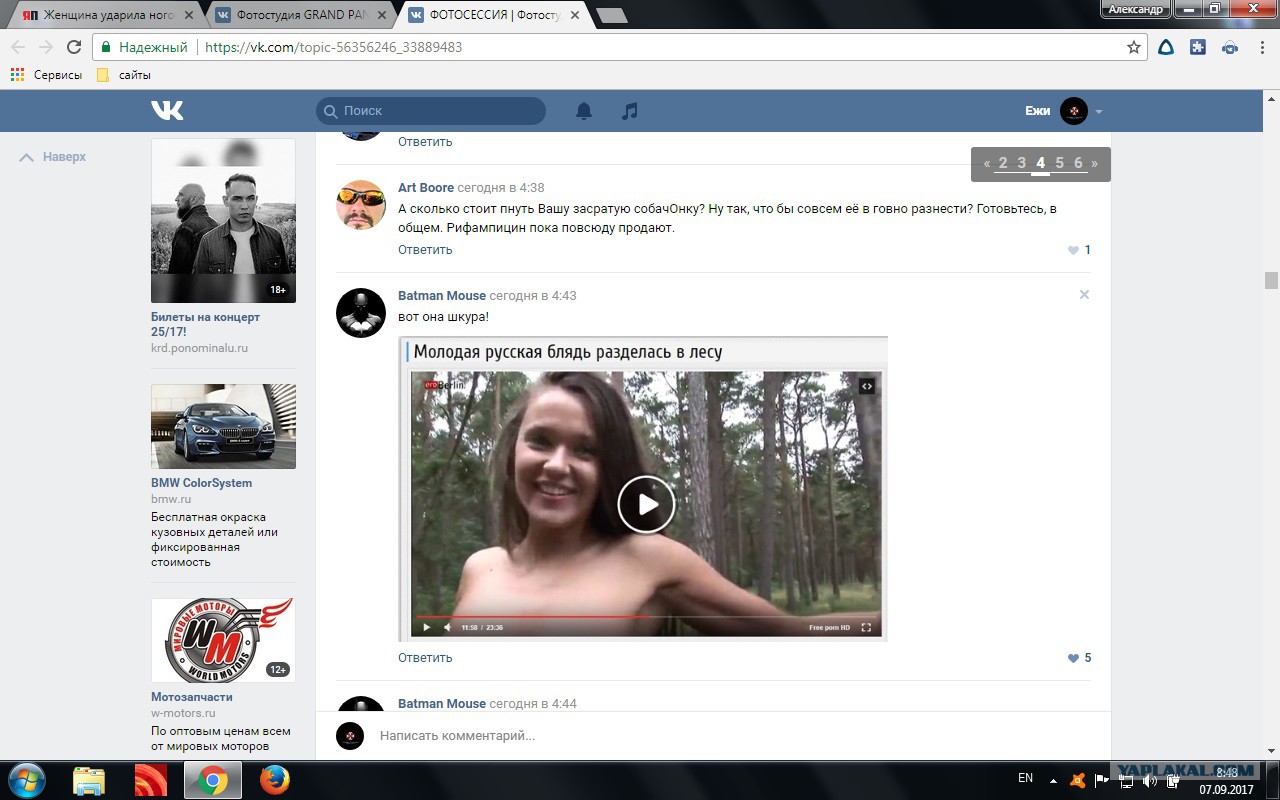Open BMW ColorSystem ad link
Screen dimensions: 1280x800
(x=201, y=483)
